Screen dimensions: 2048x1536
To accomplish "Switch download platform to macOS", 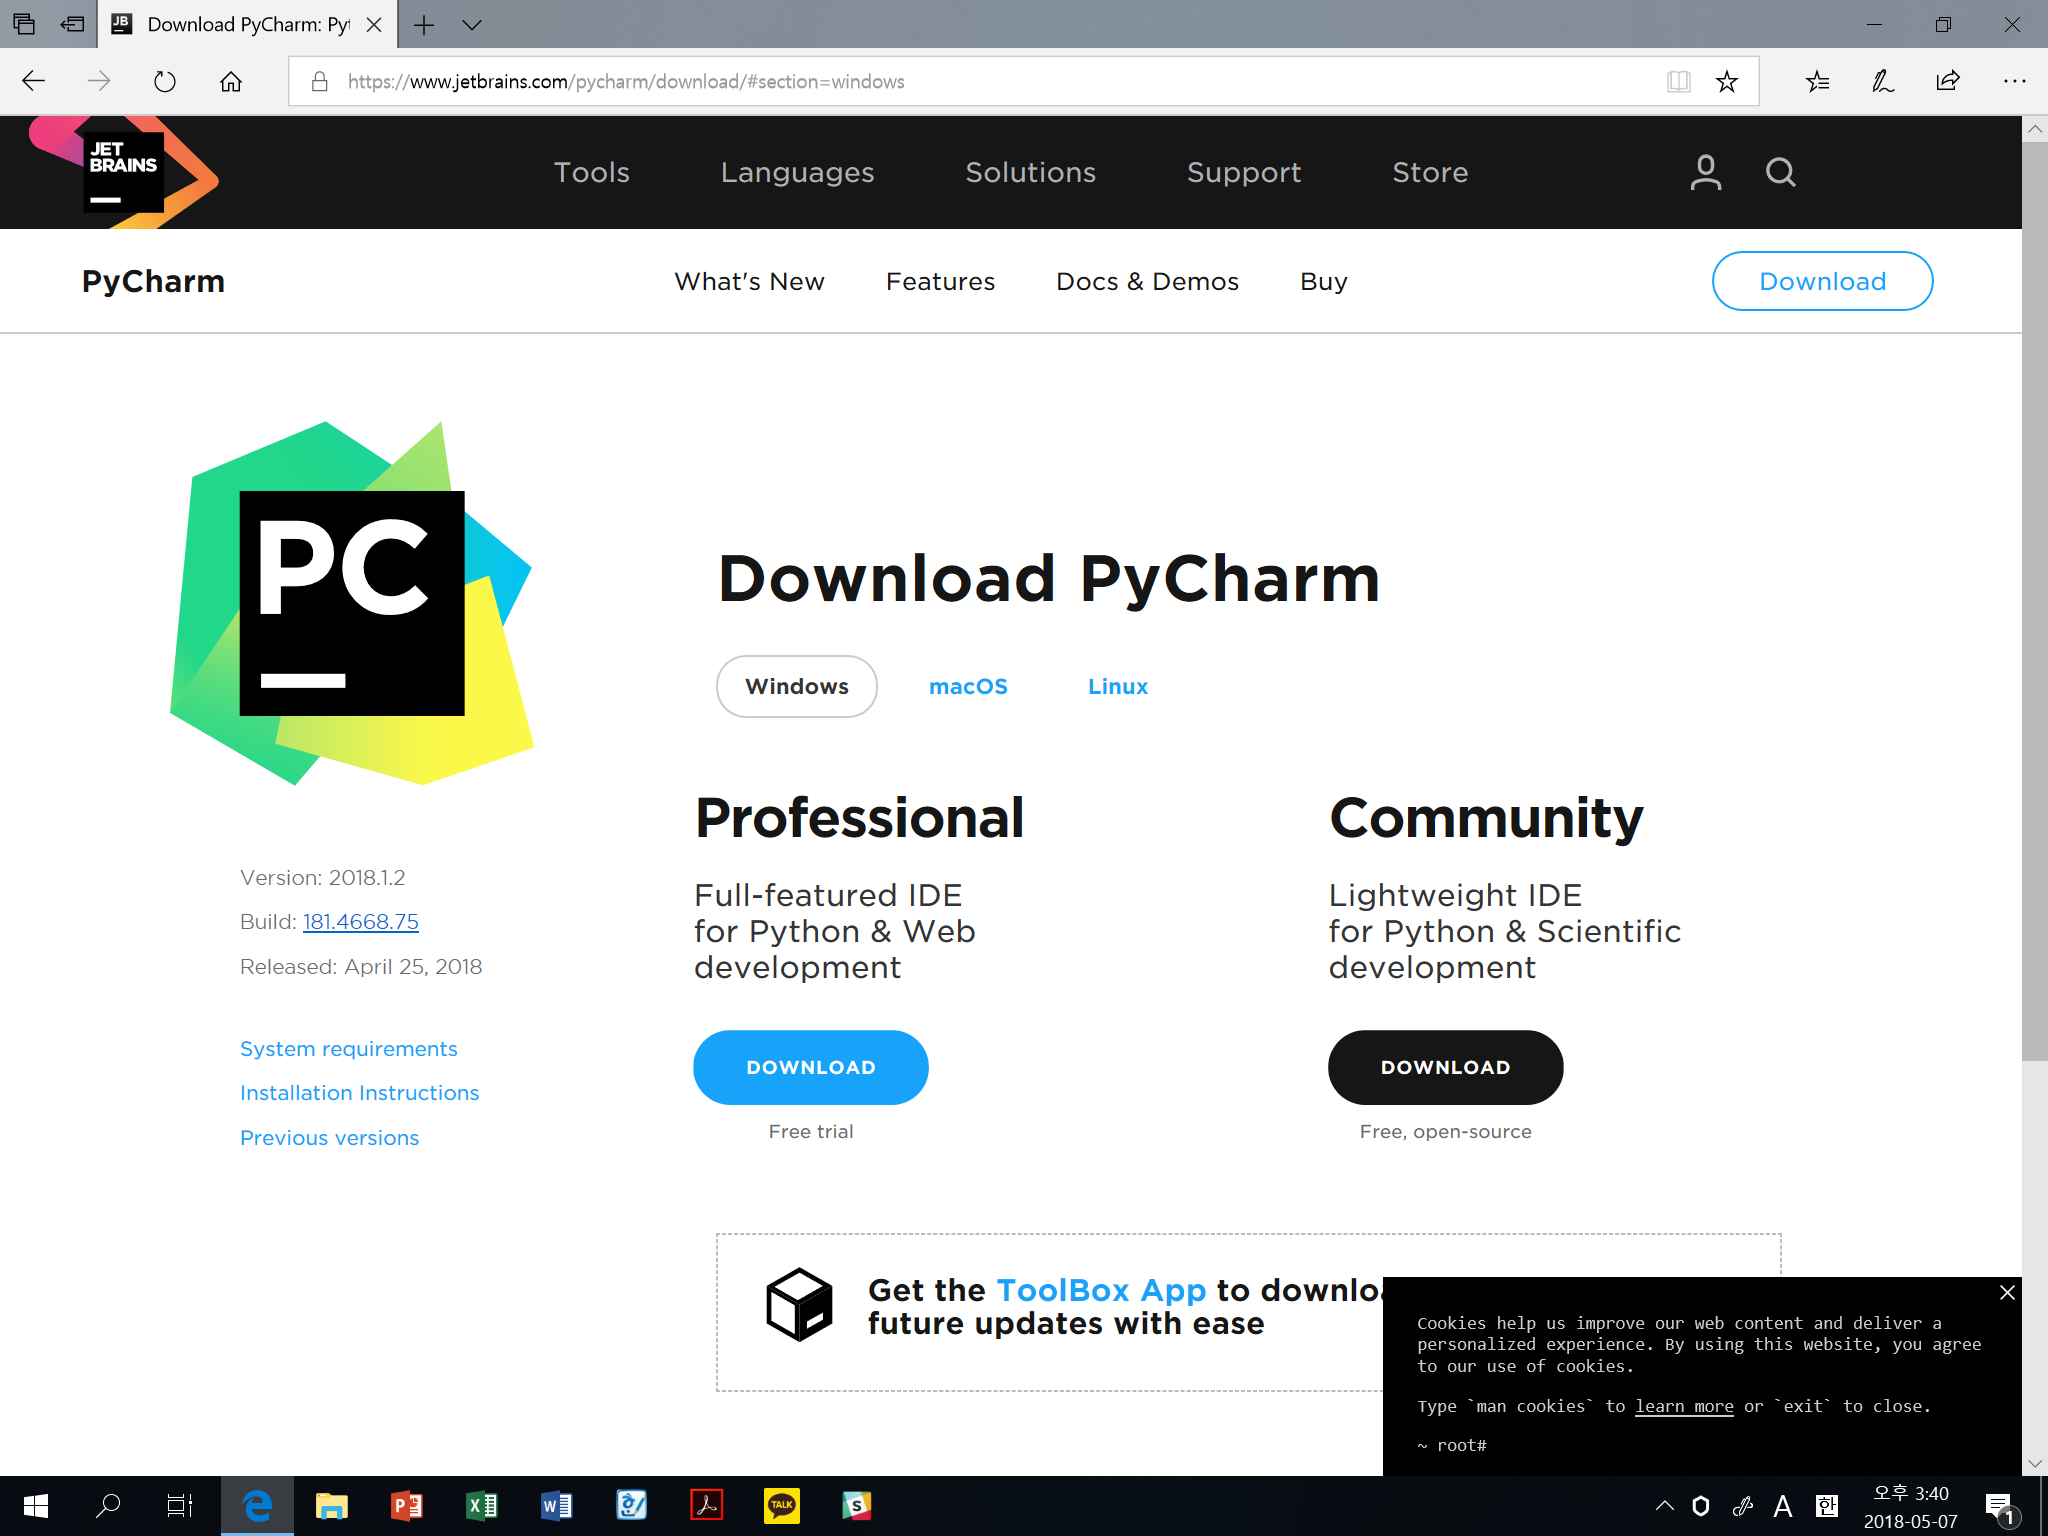I will (x=968, y=686).
